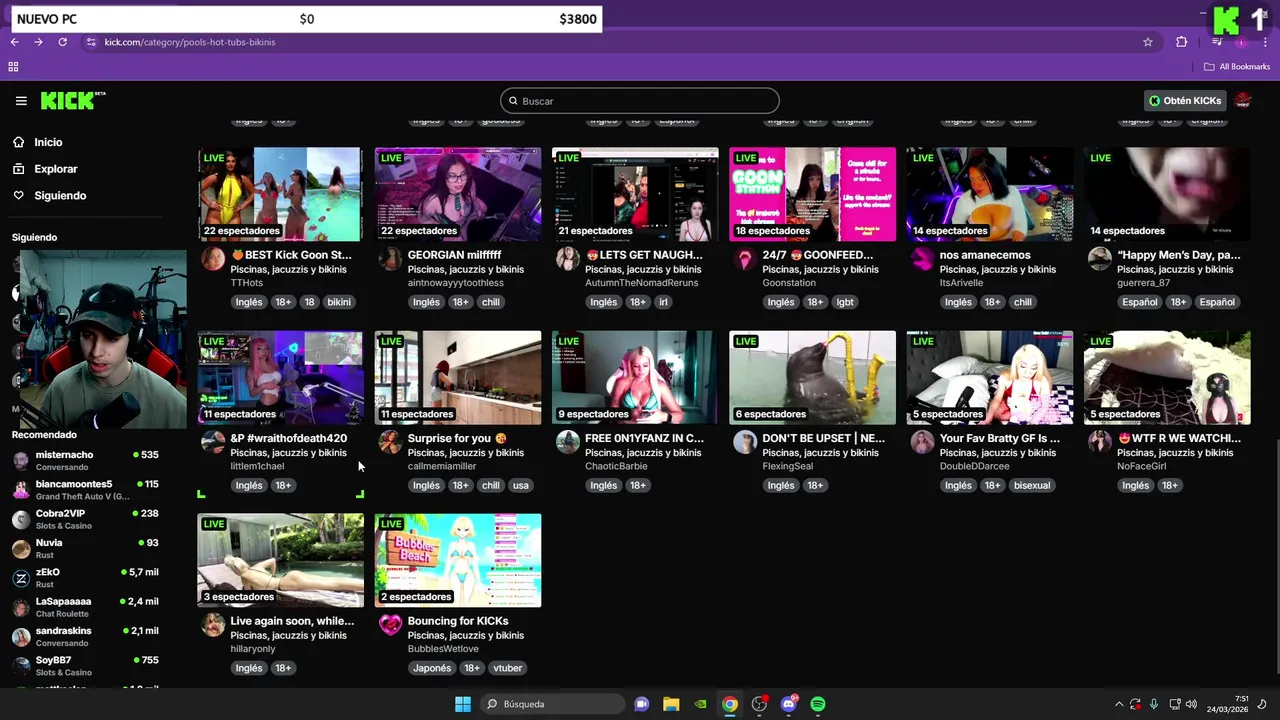Reload the page with the refresh icon
The width and height of the screenshot is (1280, 720).
(x=62, y=42)
